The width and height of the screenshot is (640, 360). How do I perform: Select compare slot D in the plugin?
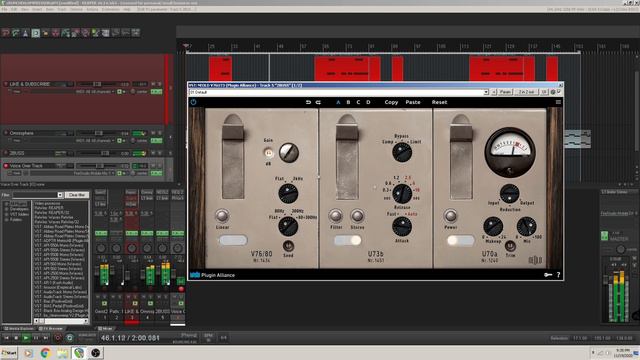(x=368, y=102)
